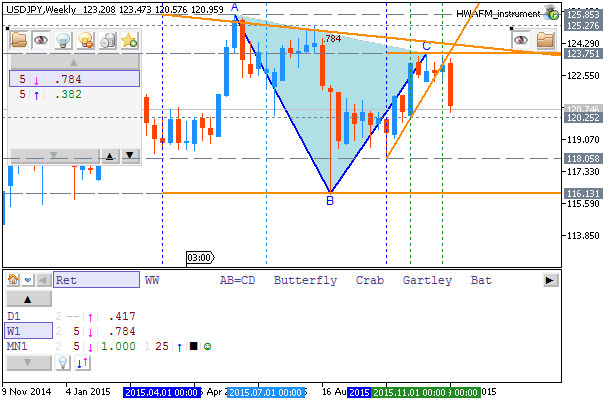
Task: Click the .417 value in the D1 row
Action: click(x=122, y=316)
